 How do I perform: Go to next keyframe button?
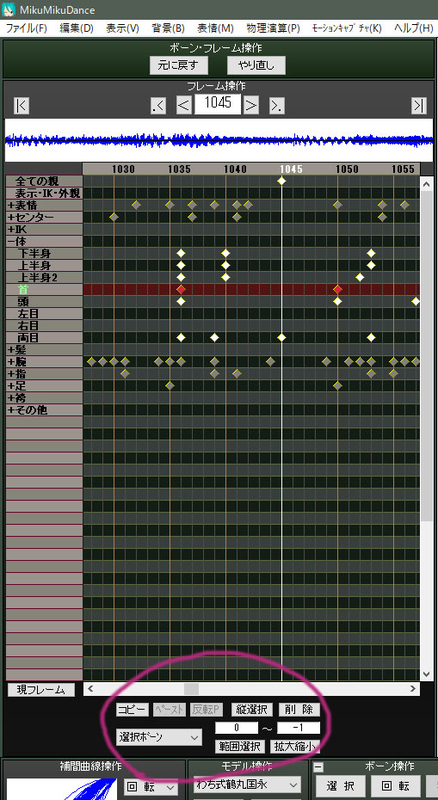click(x=277, y=106)
